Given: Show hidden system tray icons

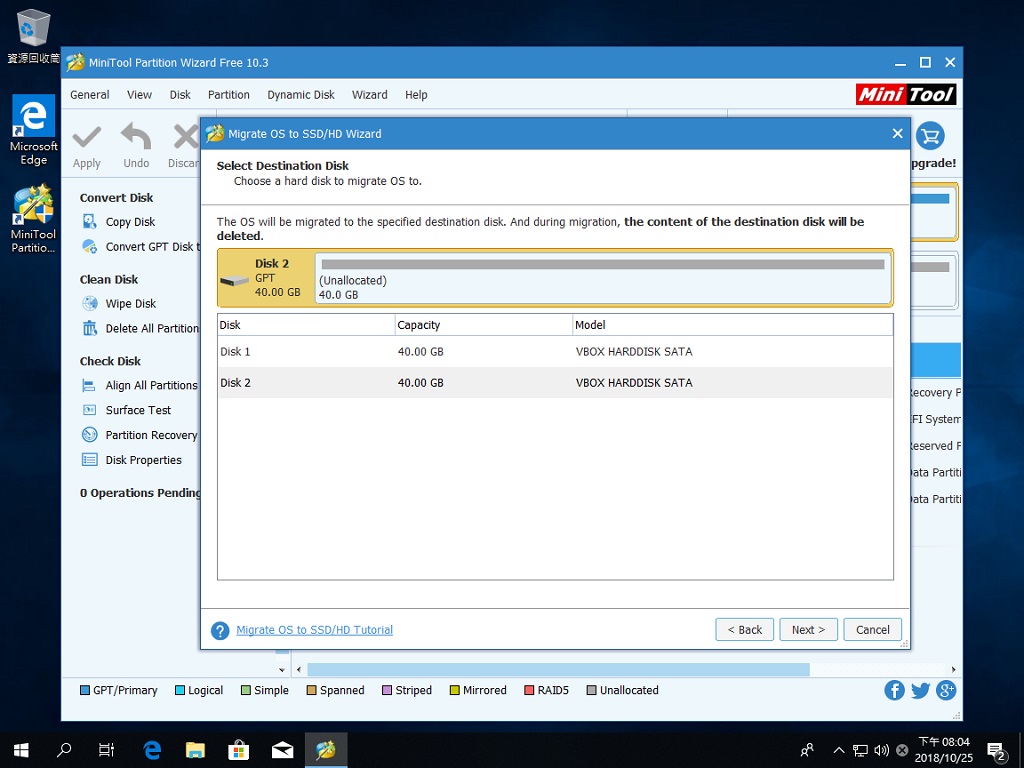Looking at the screenshot, I should tap(839, 750).
